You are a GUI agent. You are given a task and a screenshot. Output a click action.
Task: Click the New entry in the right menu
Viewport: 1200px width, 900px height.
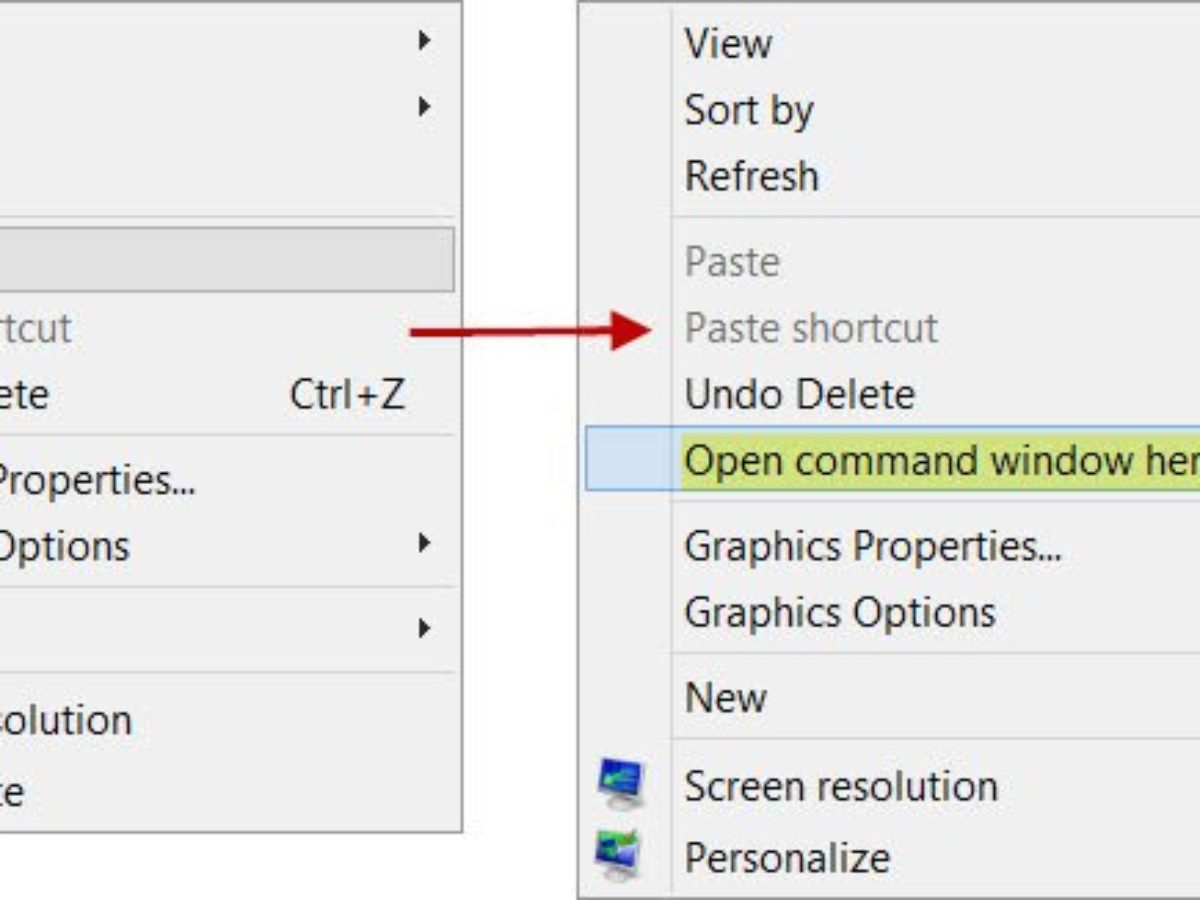coord(726,697)
